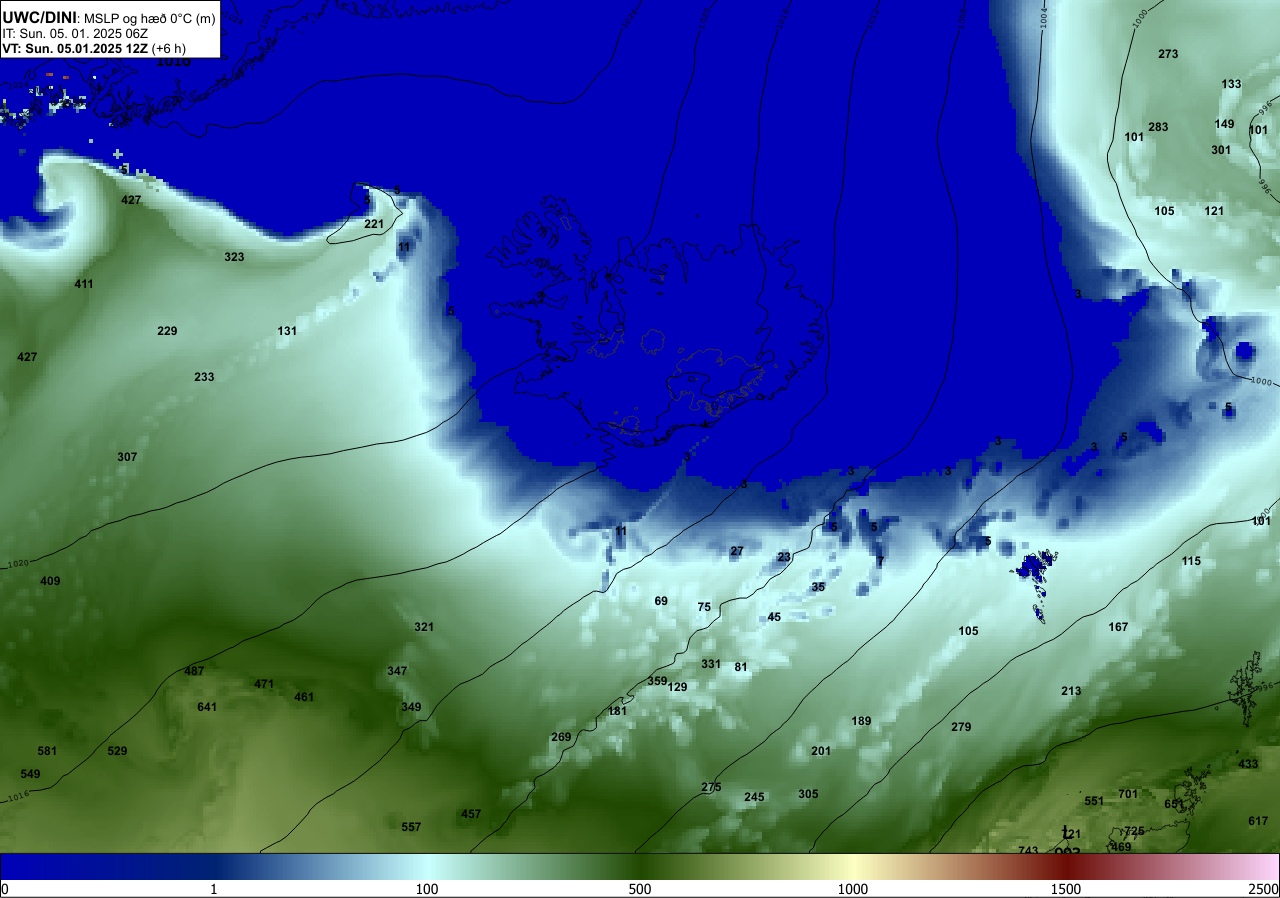The image size is (1280, 898).
Task: Click the 100 label on the color scale
Action: point(427,889)
